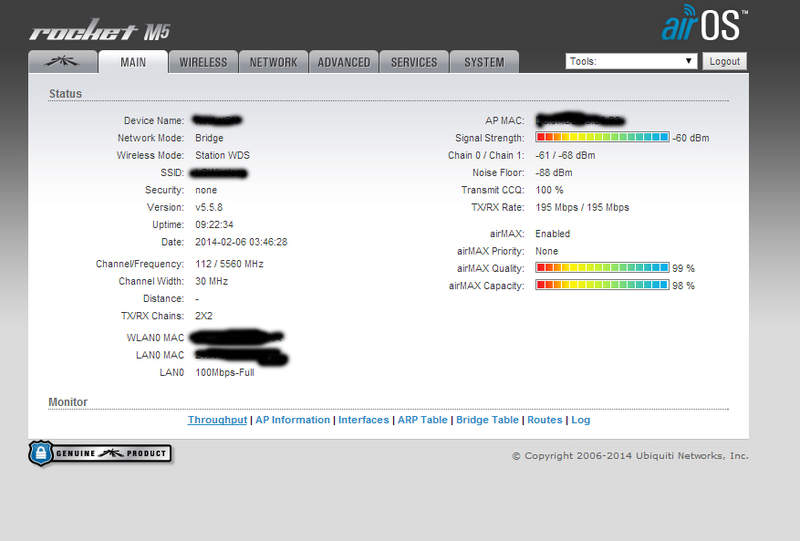Open the Ubiquiti logo airMAX tab
800x541 pixels.
63,62
